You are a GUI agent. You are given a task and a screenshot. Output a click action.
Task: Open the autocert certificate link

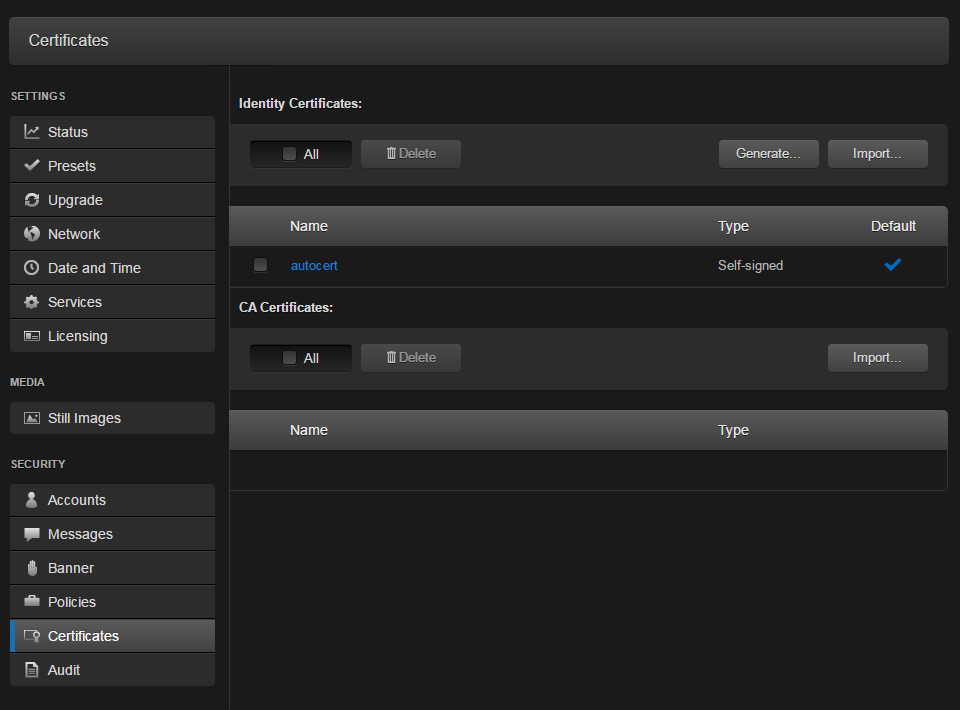click(314, 266)
